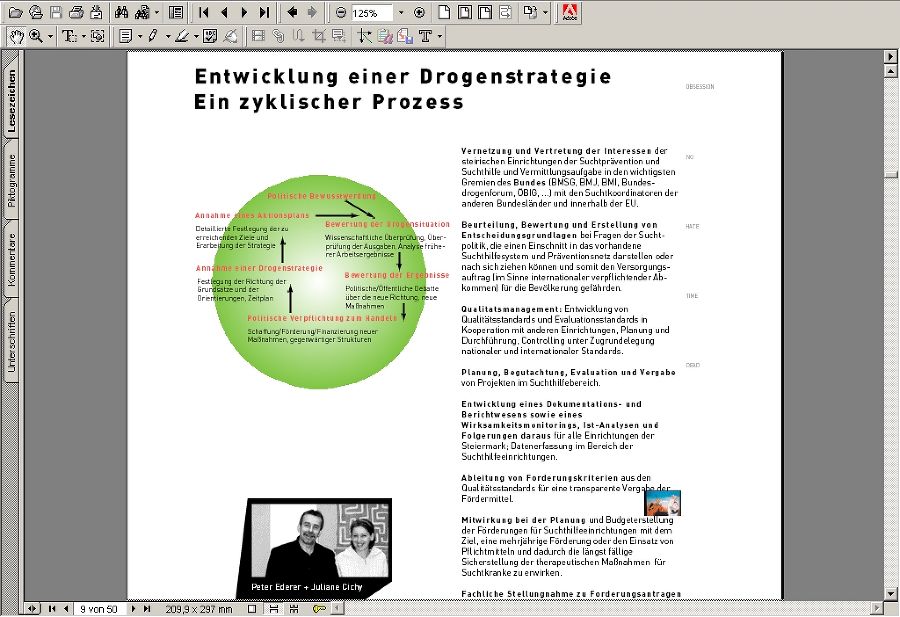This screenshot has height=617, width=900.
Task: Click the Reflow page icon
Action: pyautogui.click(x=506, y=13)
